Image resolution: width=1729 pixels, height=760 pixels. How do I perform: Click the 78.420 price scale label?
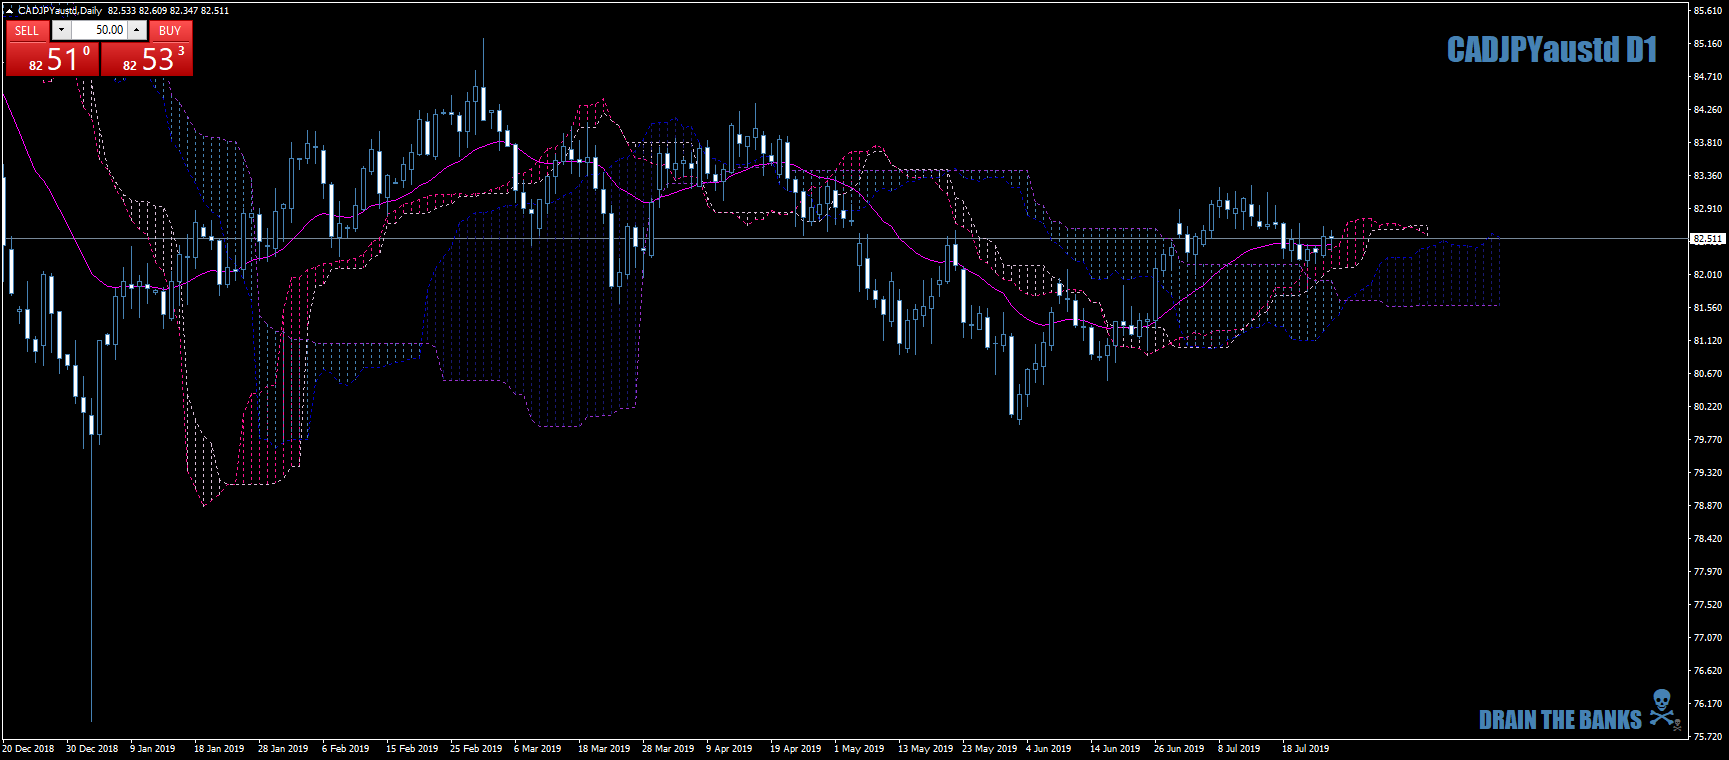click(1708, 538)
